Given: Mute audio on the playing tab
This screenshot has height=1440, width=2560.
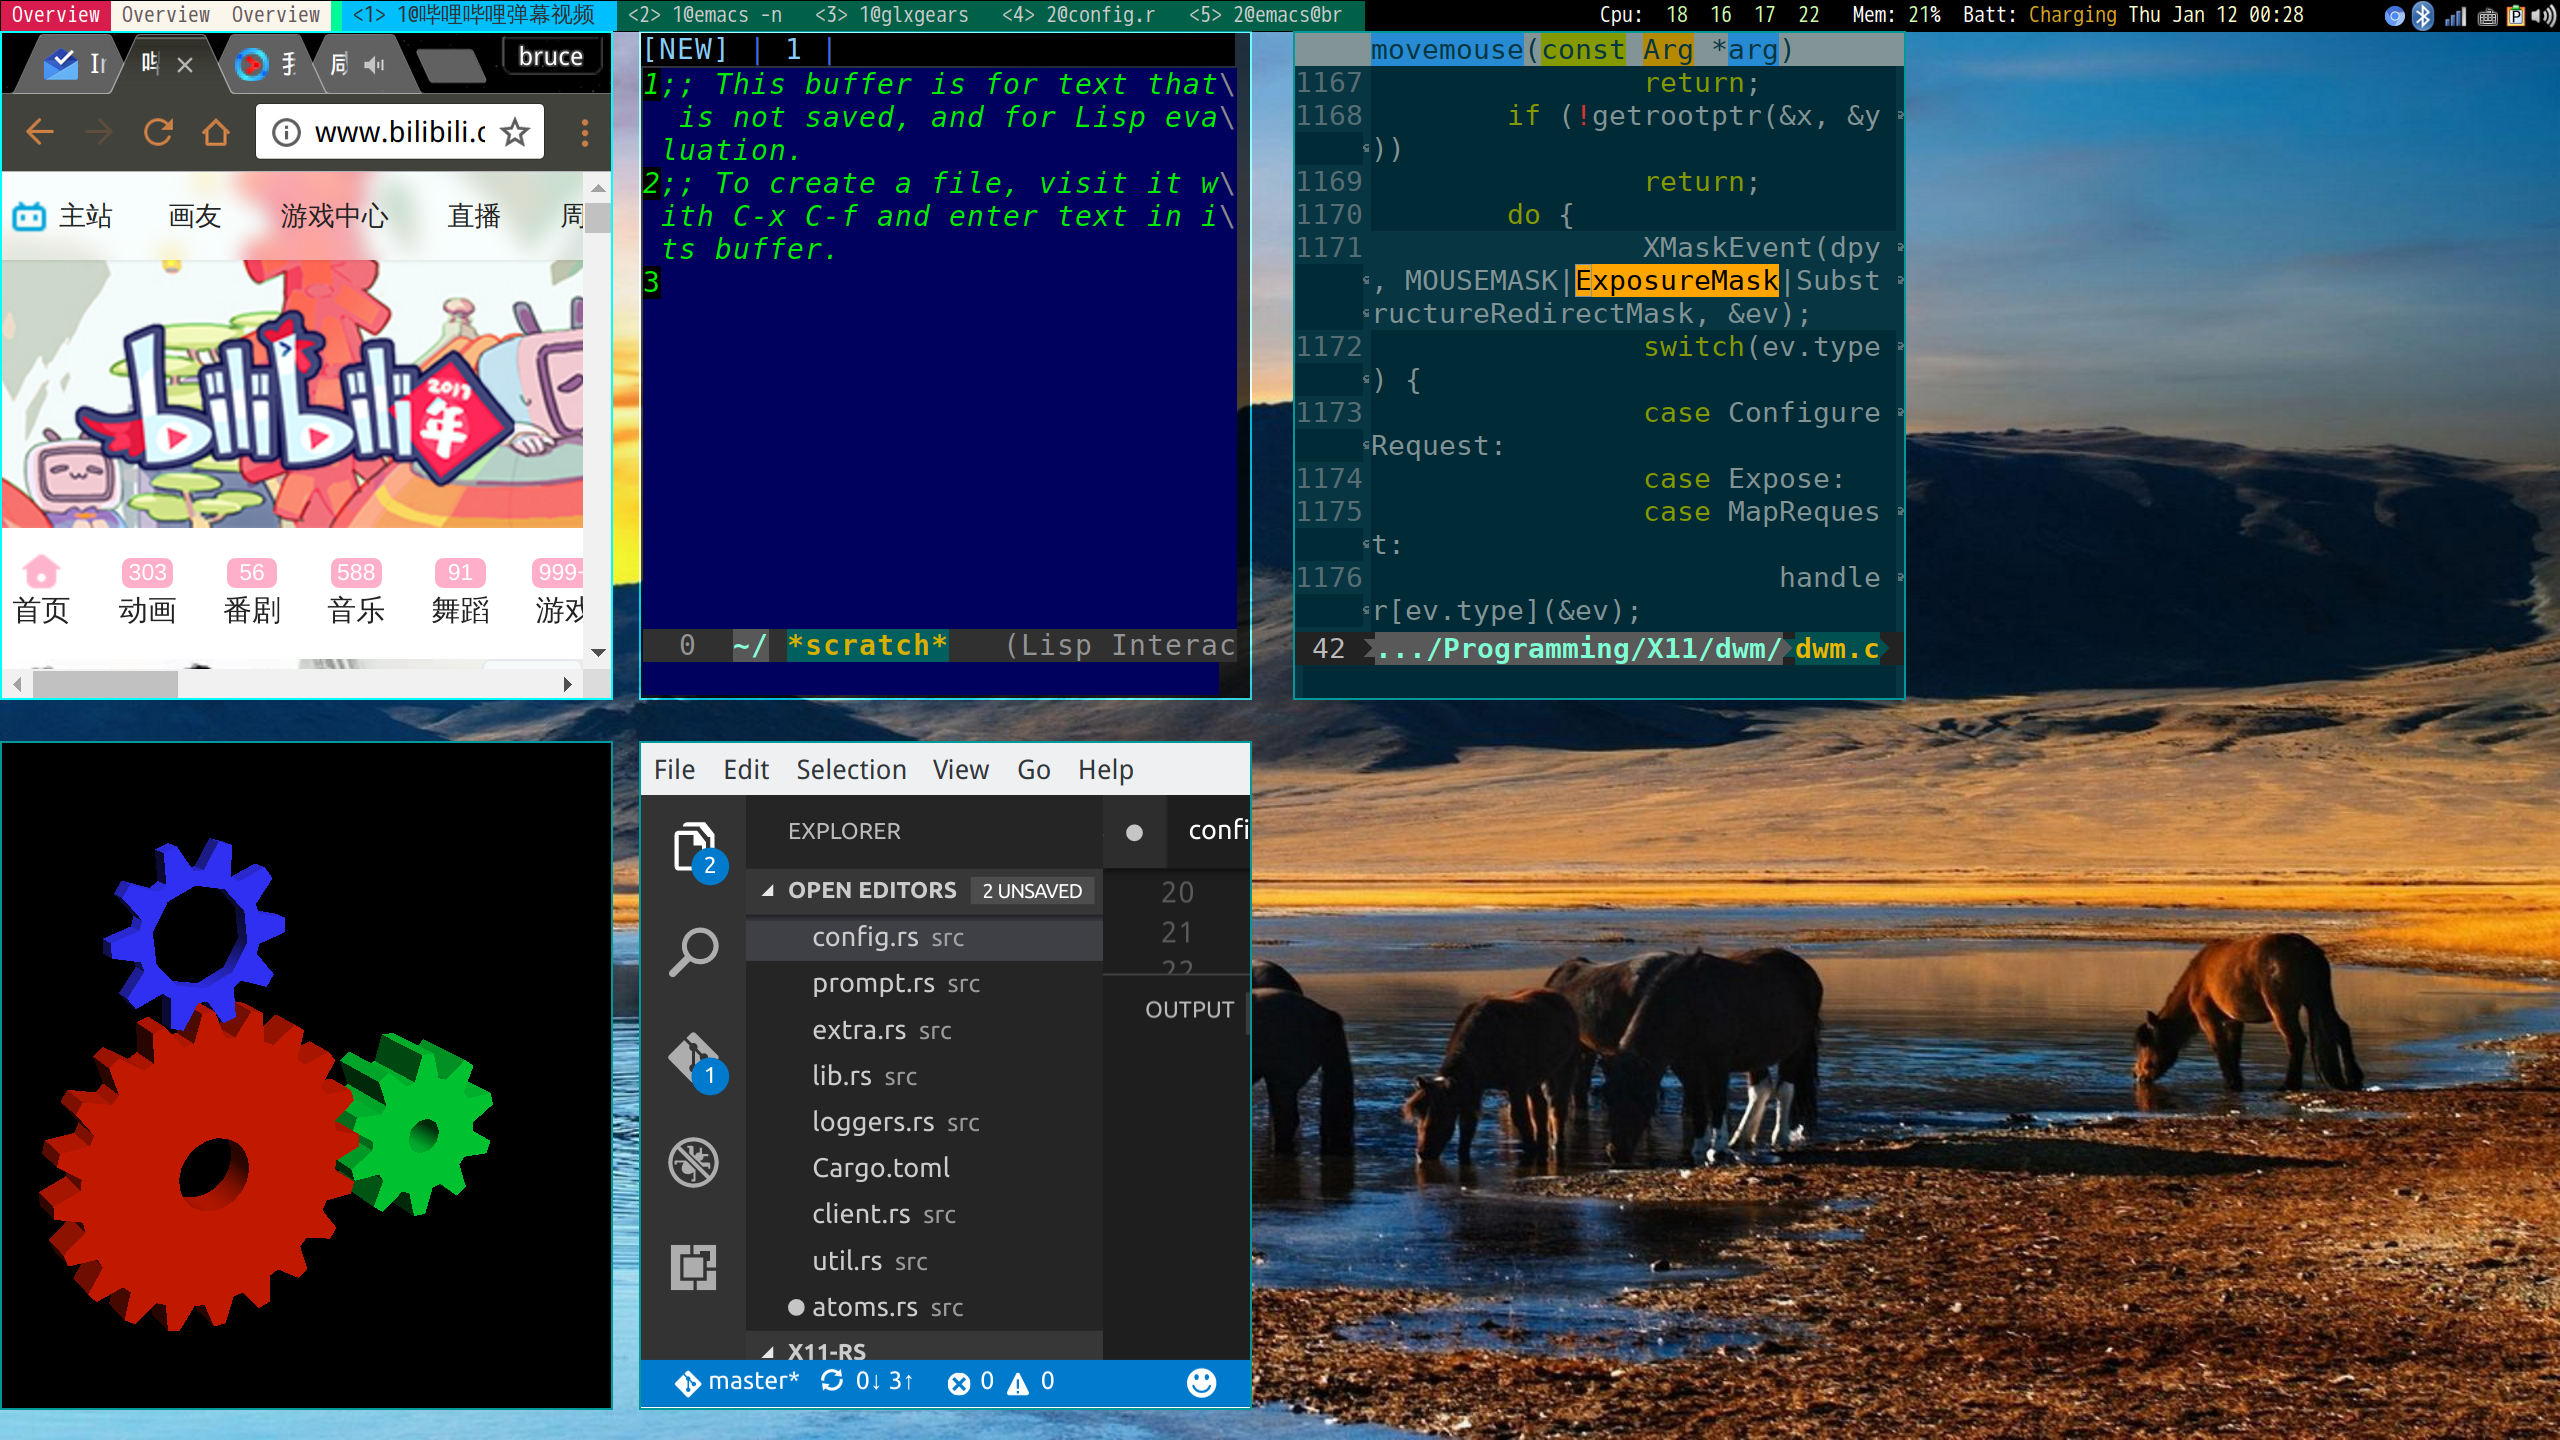Looking at the screenshot, I should 375,65.
